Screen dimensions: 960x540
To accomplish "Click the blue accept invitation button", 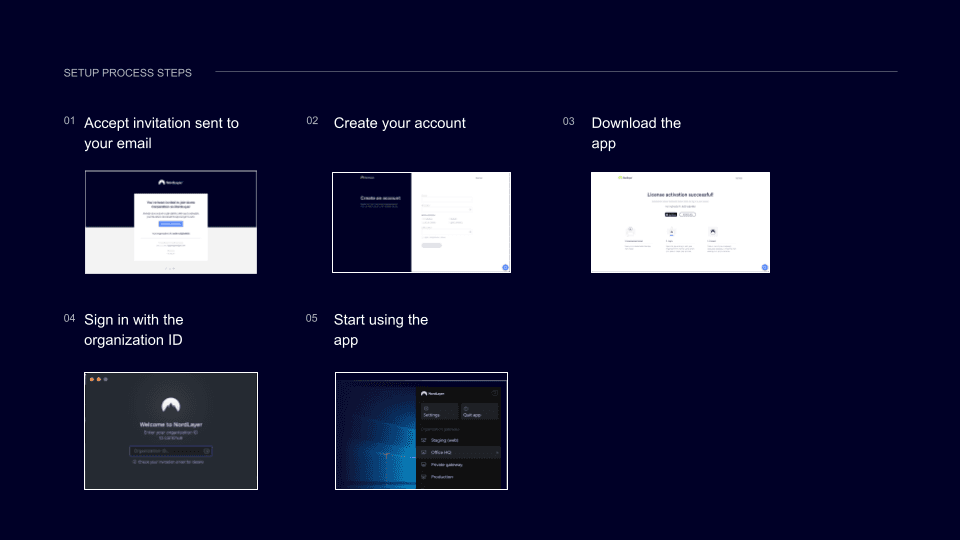I will click(171, 224).
